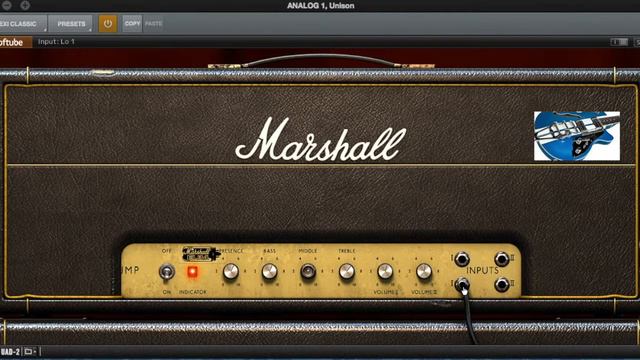Viewport: 640px width, 360px height.
Task: Select the top channel I input jack
Action: click(x=461, y=259)
